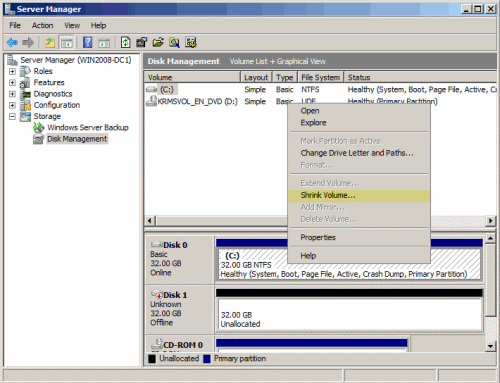The height and width of the screenshot is (383, 500).
Task: Expand the Diagnostics node
Action: [12, 94]
